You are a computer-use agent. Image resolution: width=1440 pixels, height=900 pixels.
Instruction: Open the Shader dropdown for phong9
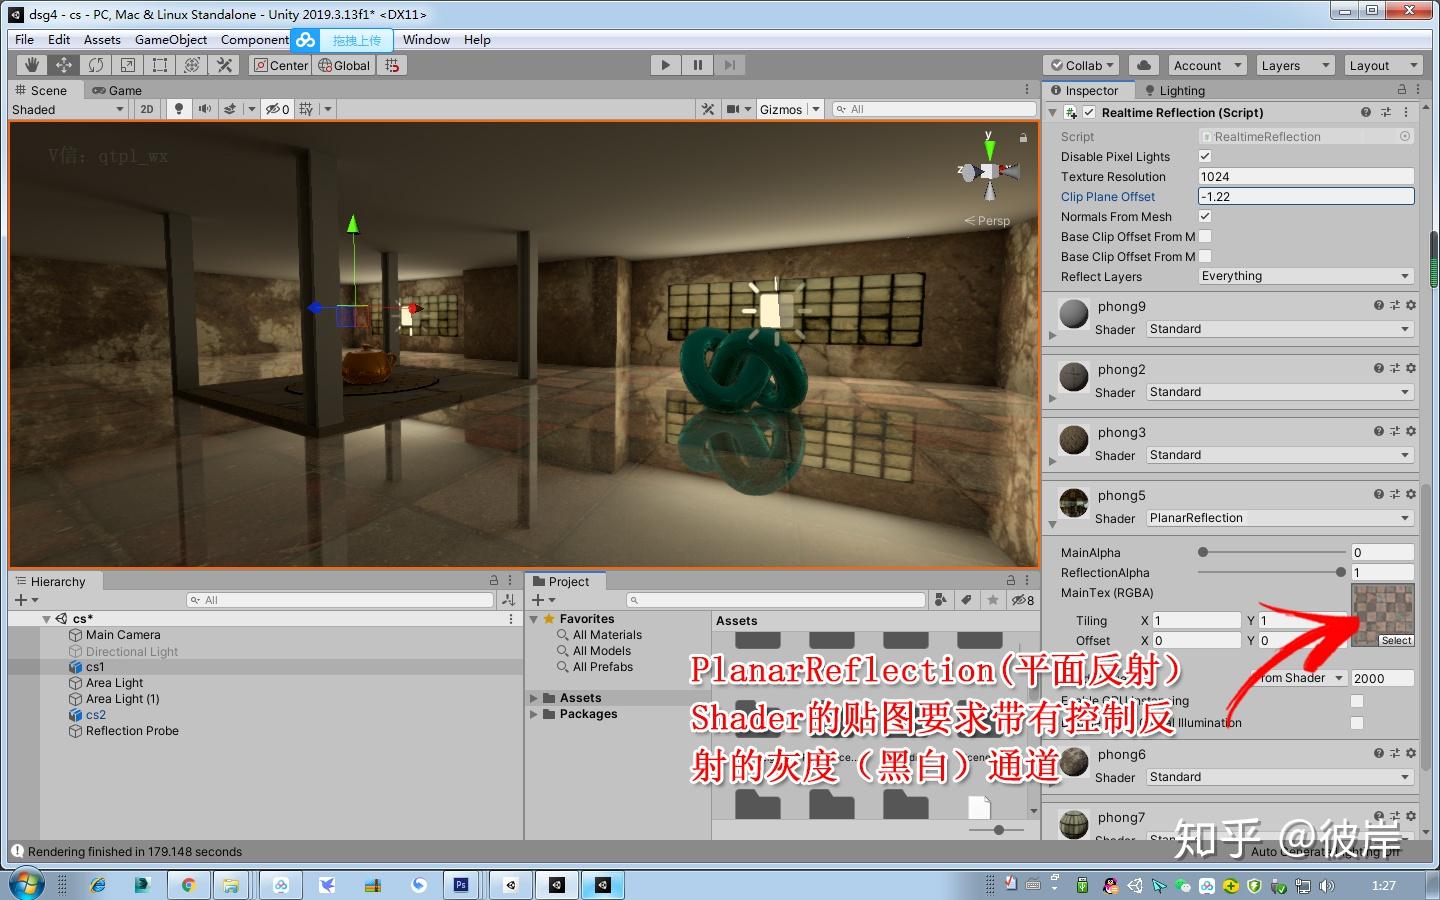tap(1280, 328)
